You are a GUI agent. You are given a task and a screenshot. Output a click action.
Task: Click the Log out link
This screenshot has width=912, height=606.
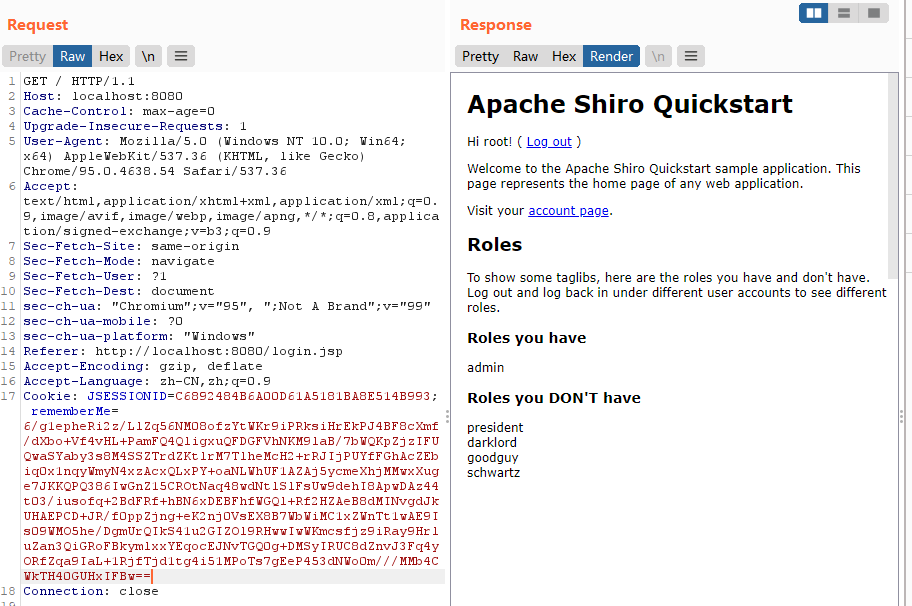(x=549, y=142)
